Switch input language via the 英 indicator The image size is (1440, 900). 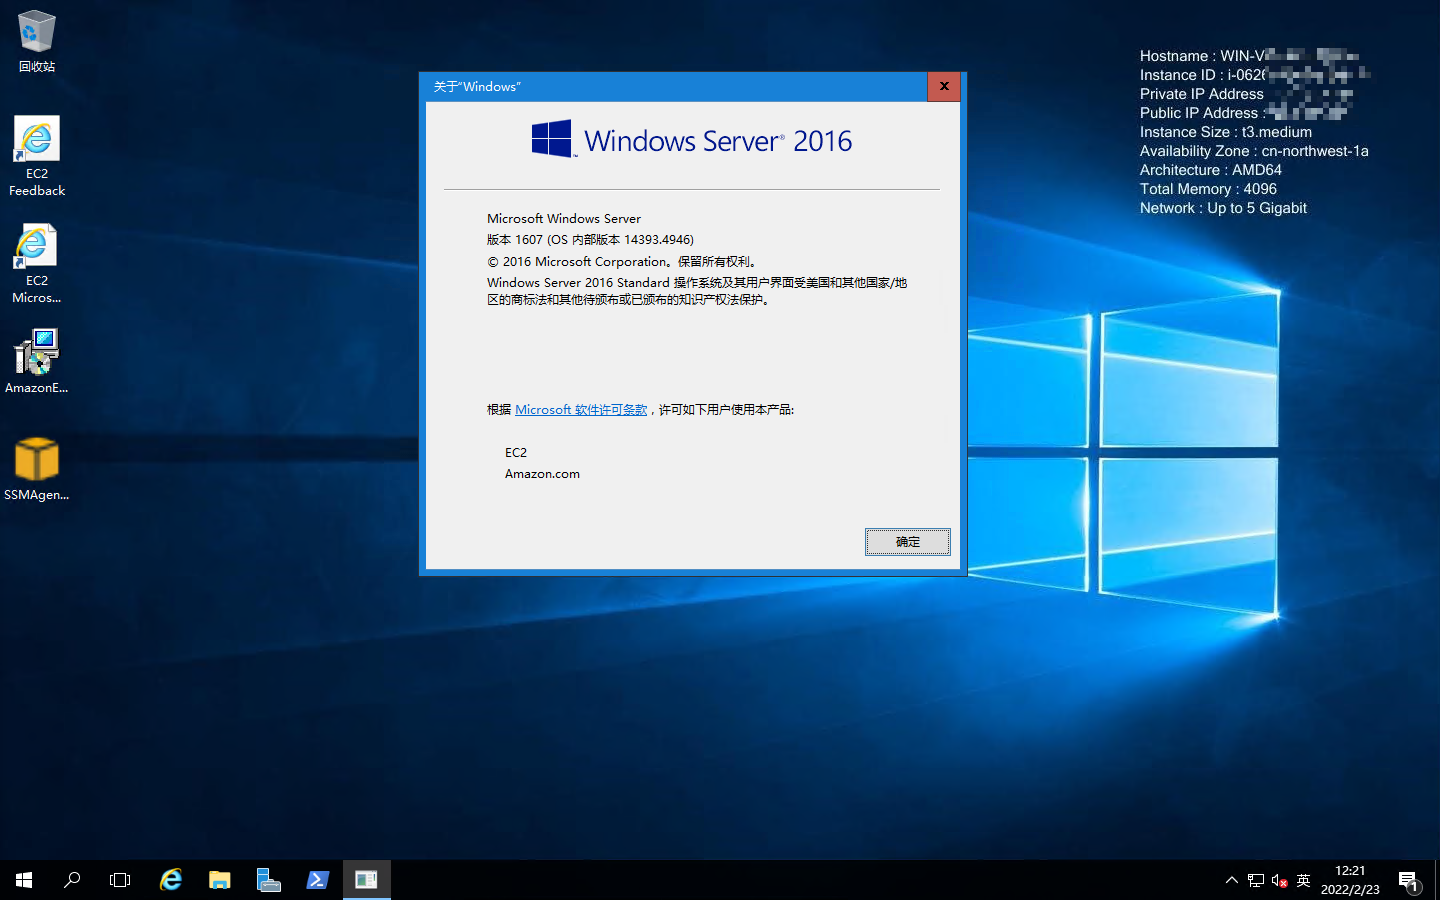[1303, 880]
